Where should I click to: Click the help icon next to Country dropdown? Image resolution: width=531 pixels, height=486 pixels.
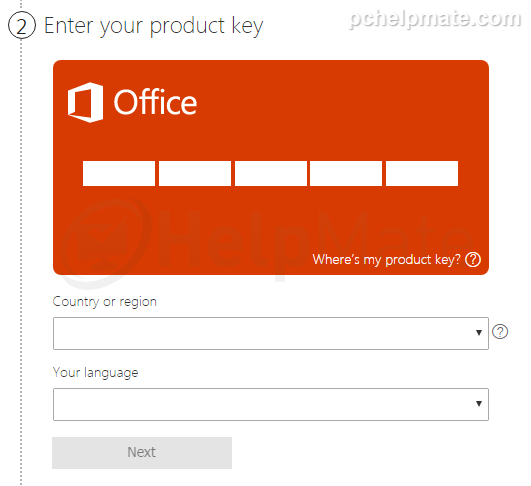(500, 332)
